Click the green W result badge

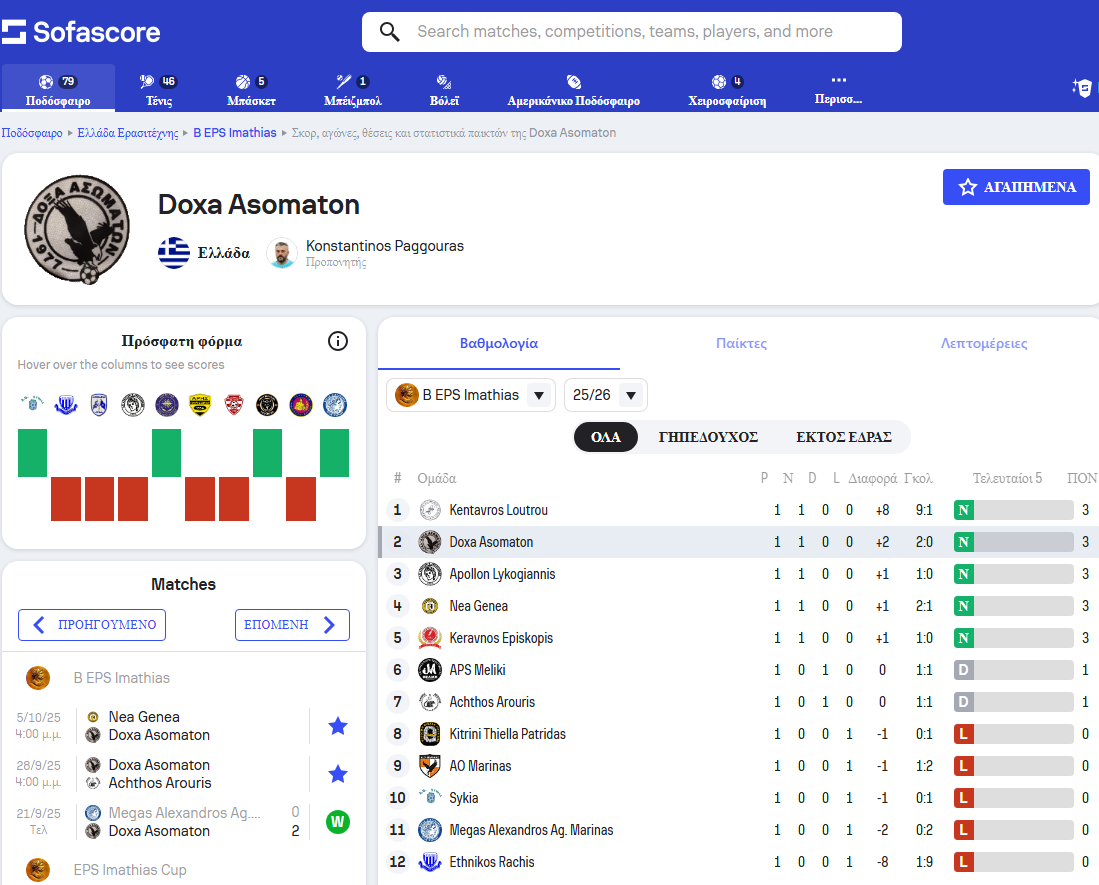338,822
